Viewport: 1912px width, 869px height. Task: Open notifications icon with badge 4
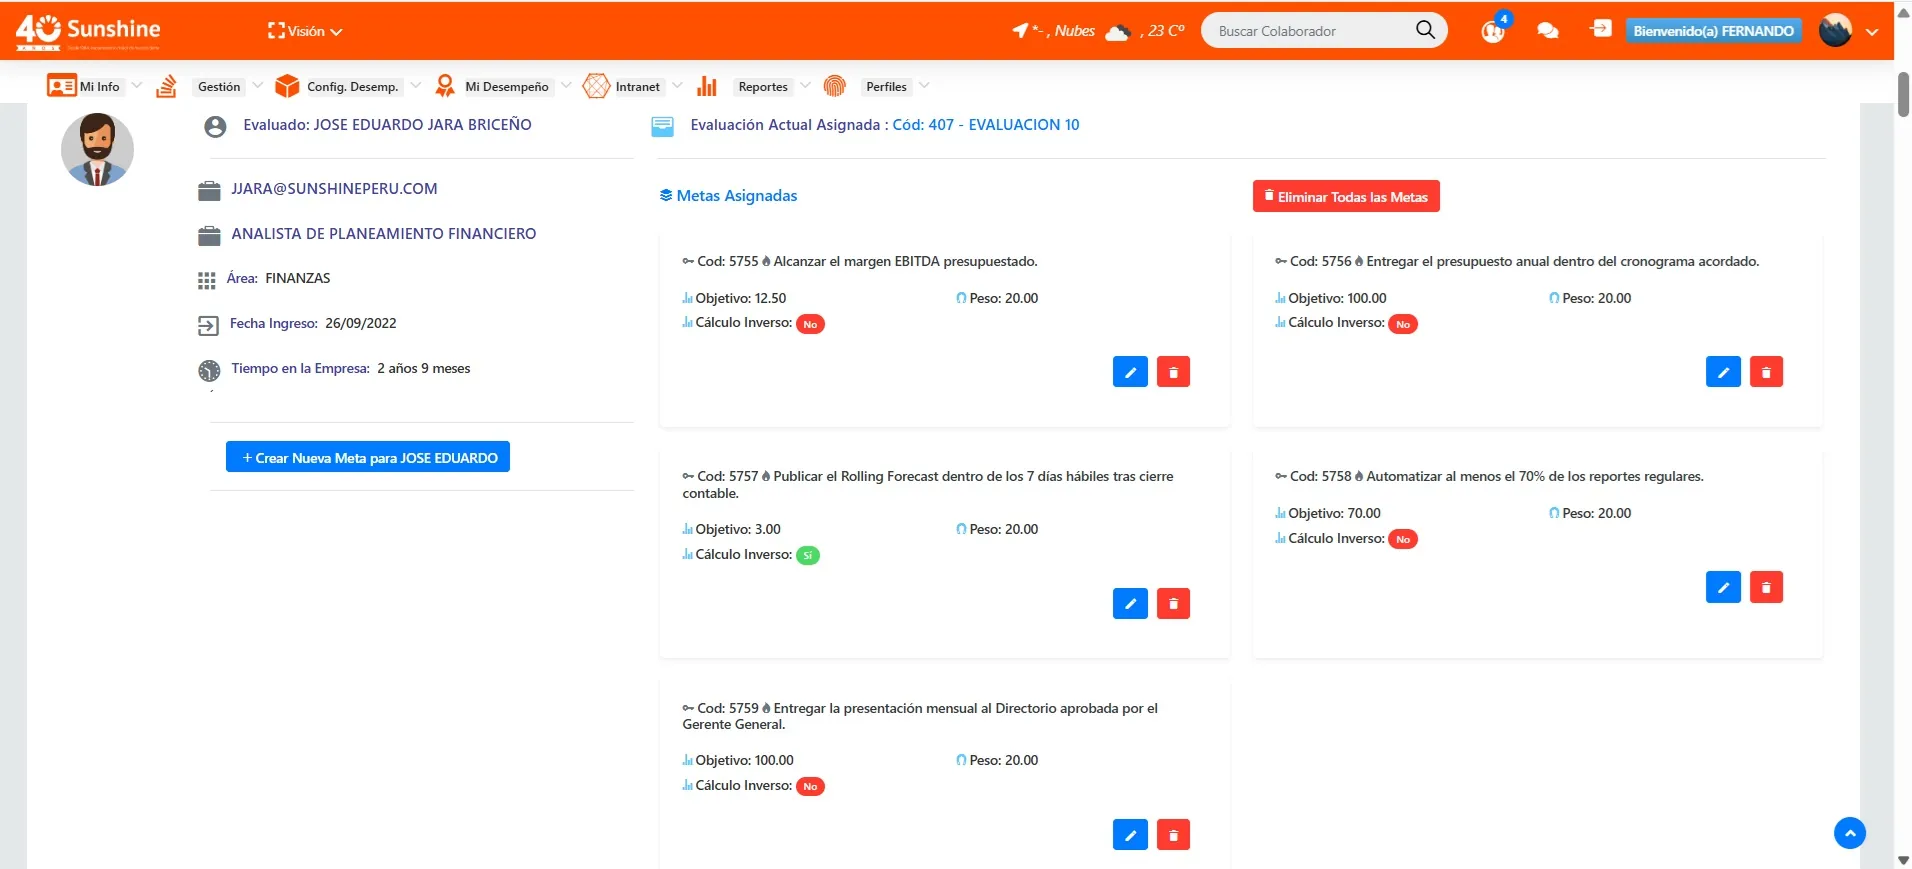[1493, 30]
